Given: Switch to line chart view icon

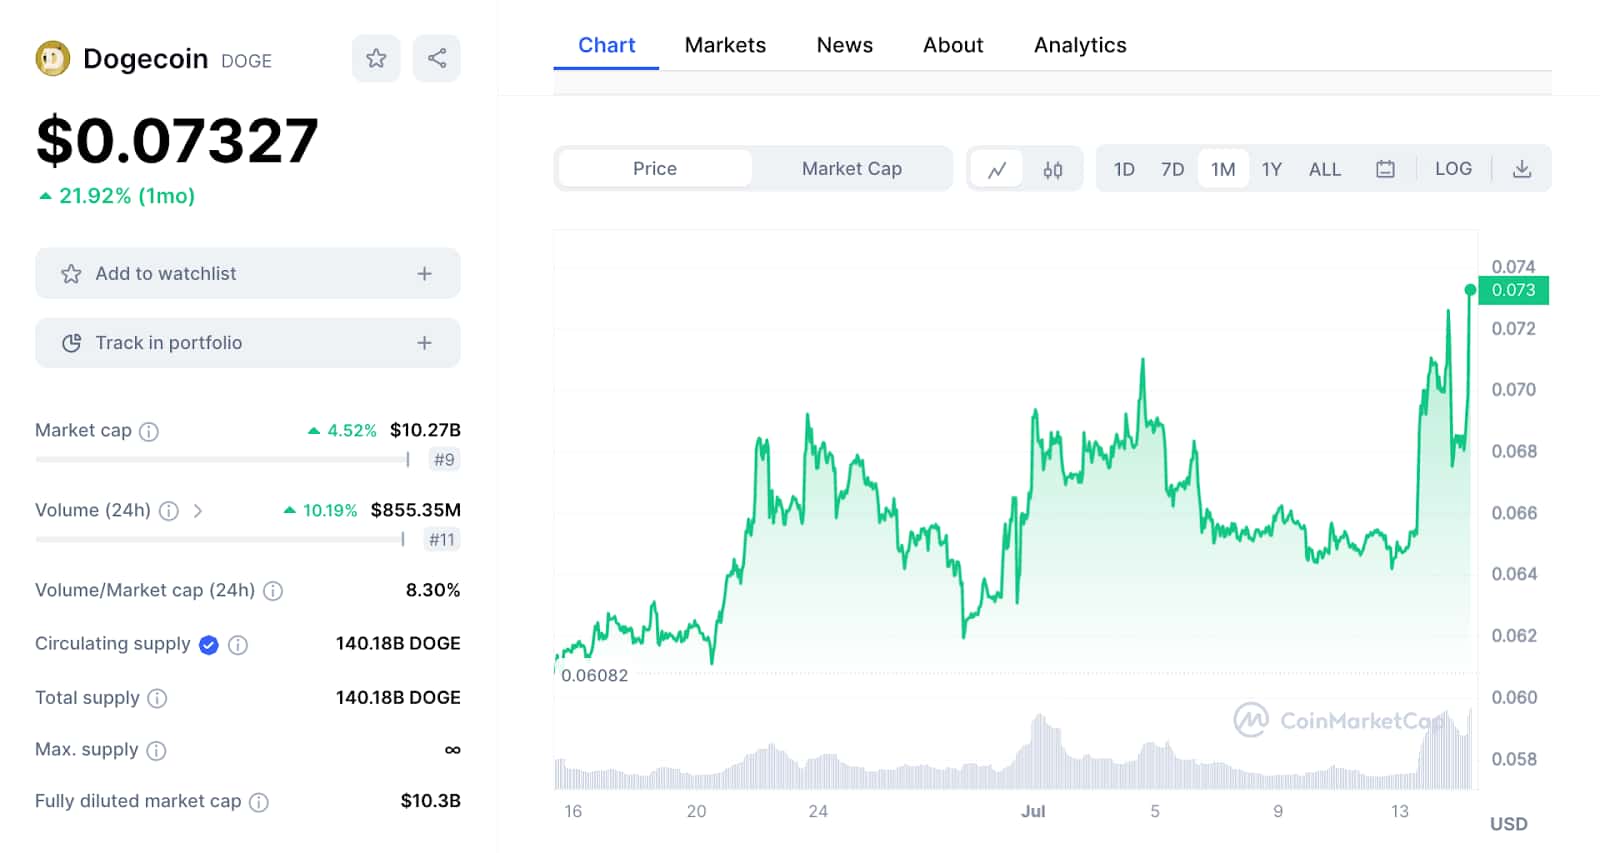Looking at the screenshot, I should [997, 169].
